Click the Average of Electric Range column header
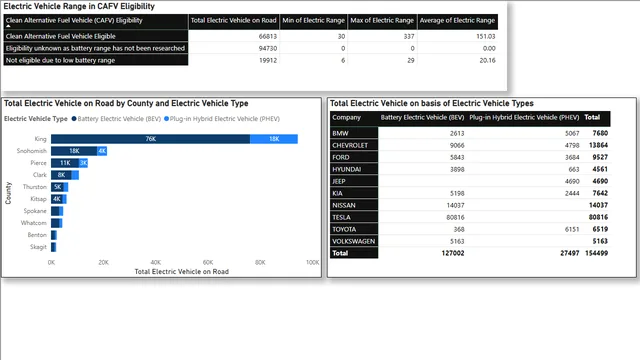 [x=457, y=21]
